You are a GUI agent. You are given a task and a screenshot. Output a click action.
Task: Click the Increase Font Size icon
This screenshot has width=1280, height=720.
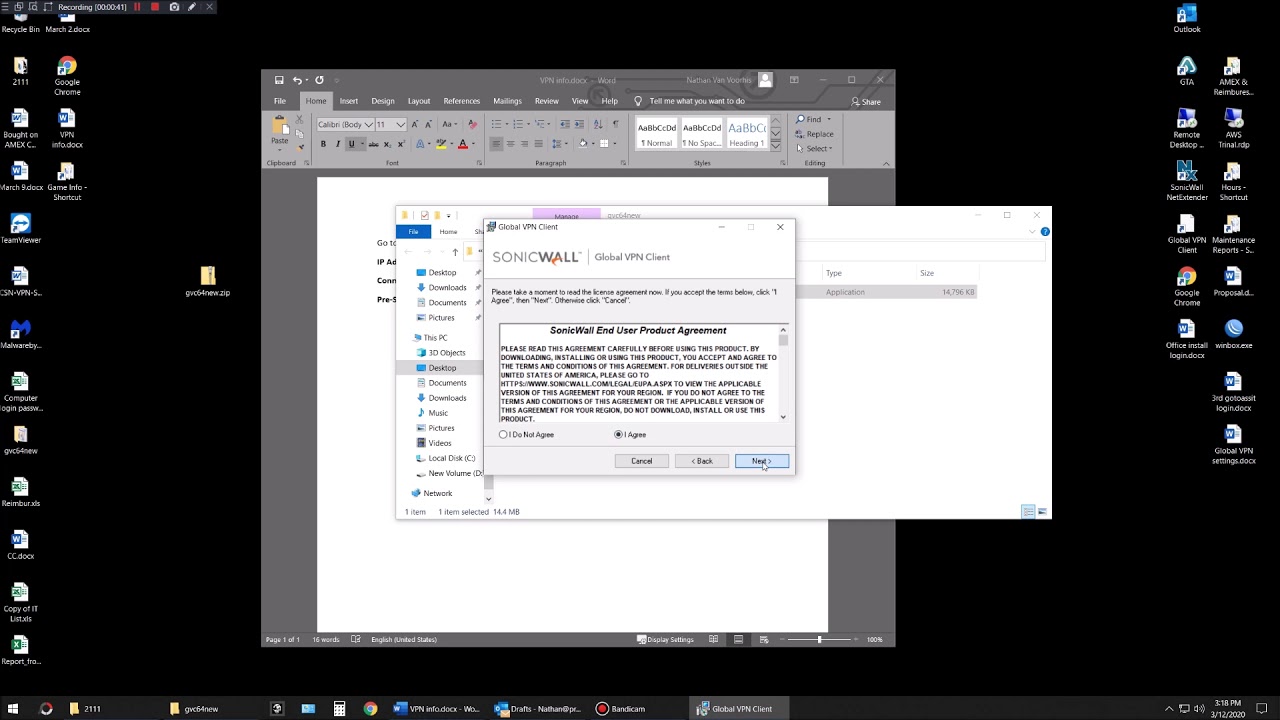(x=415, y=124)
